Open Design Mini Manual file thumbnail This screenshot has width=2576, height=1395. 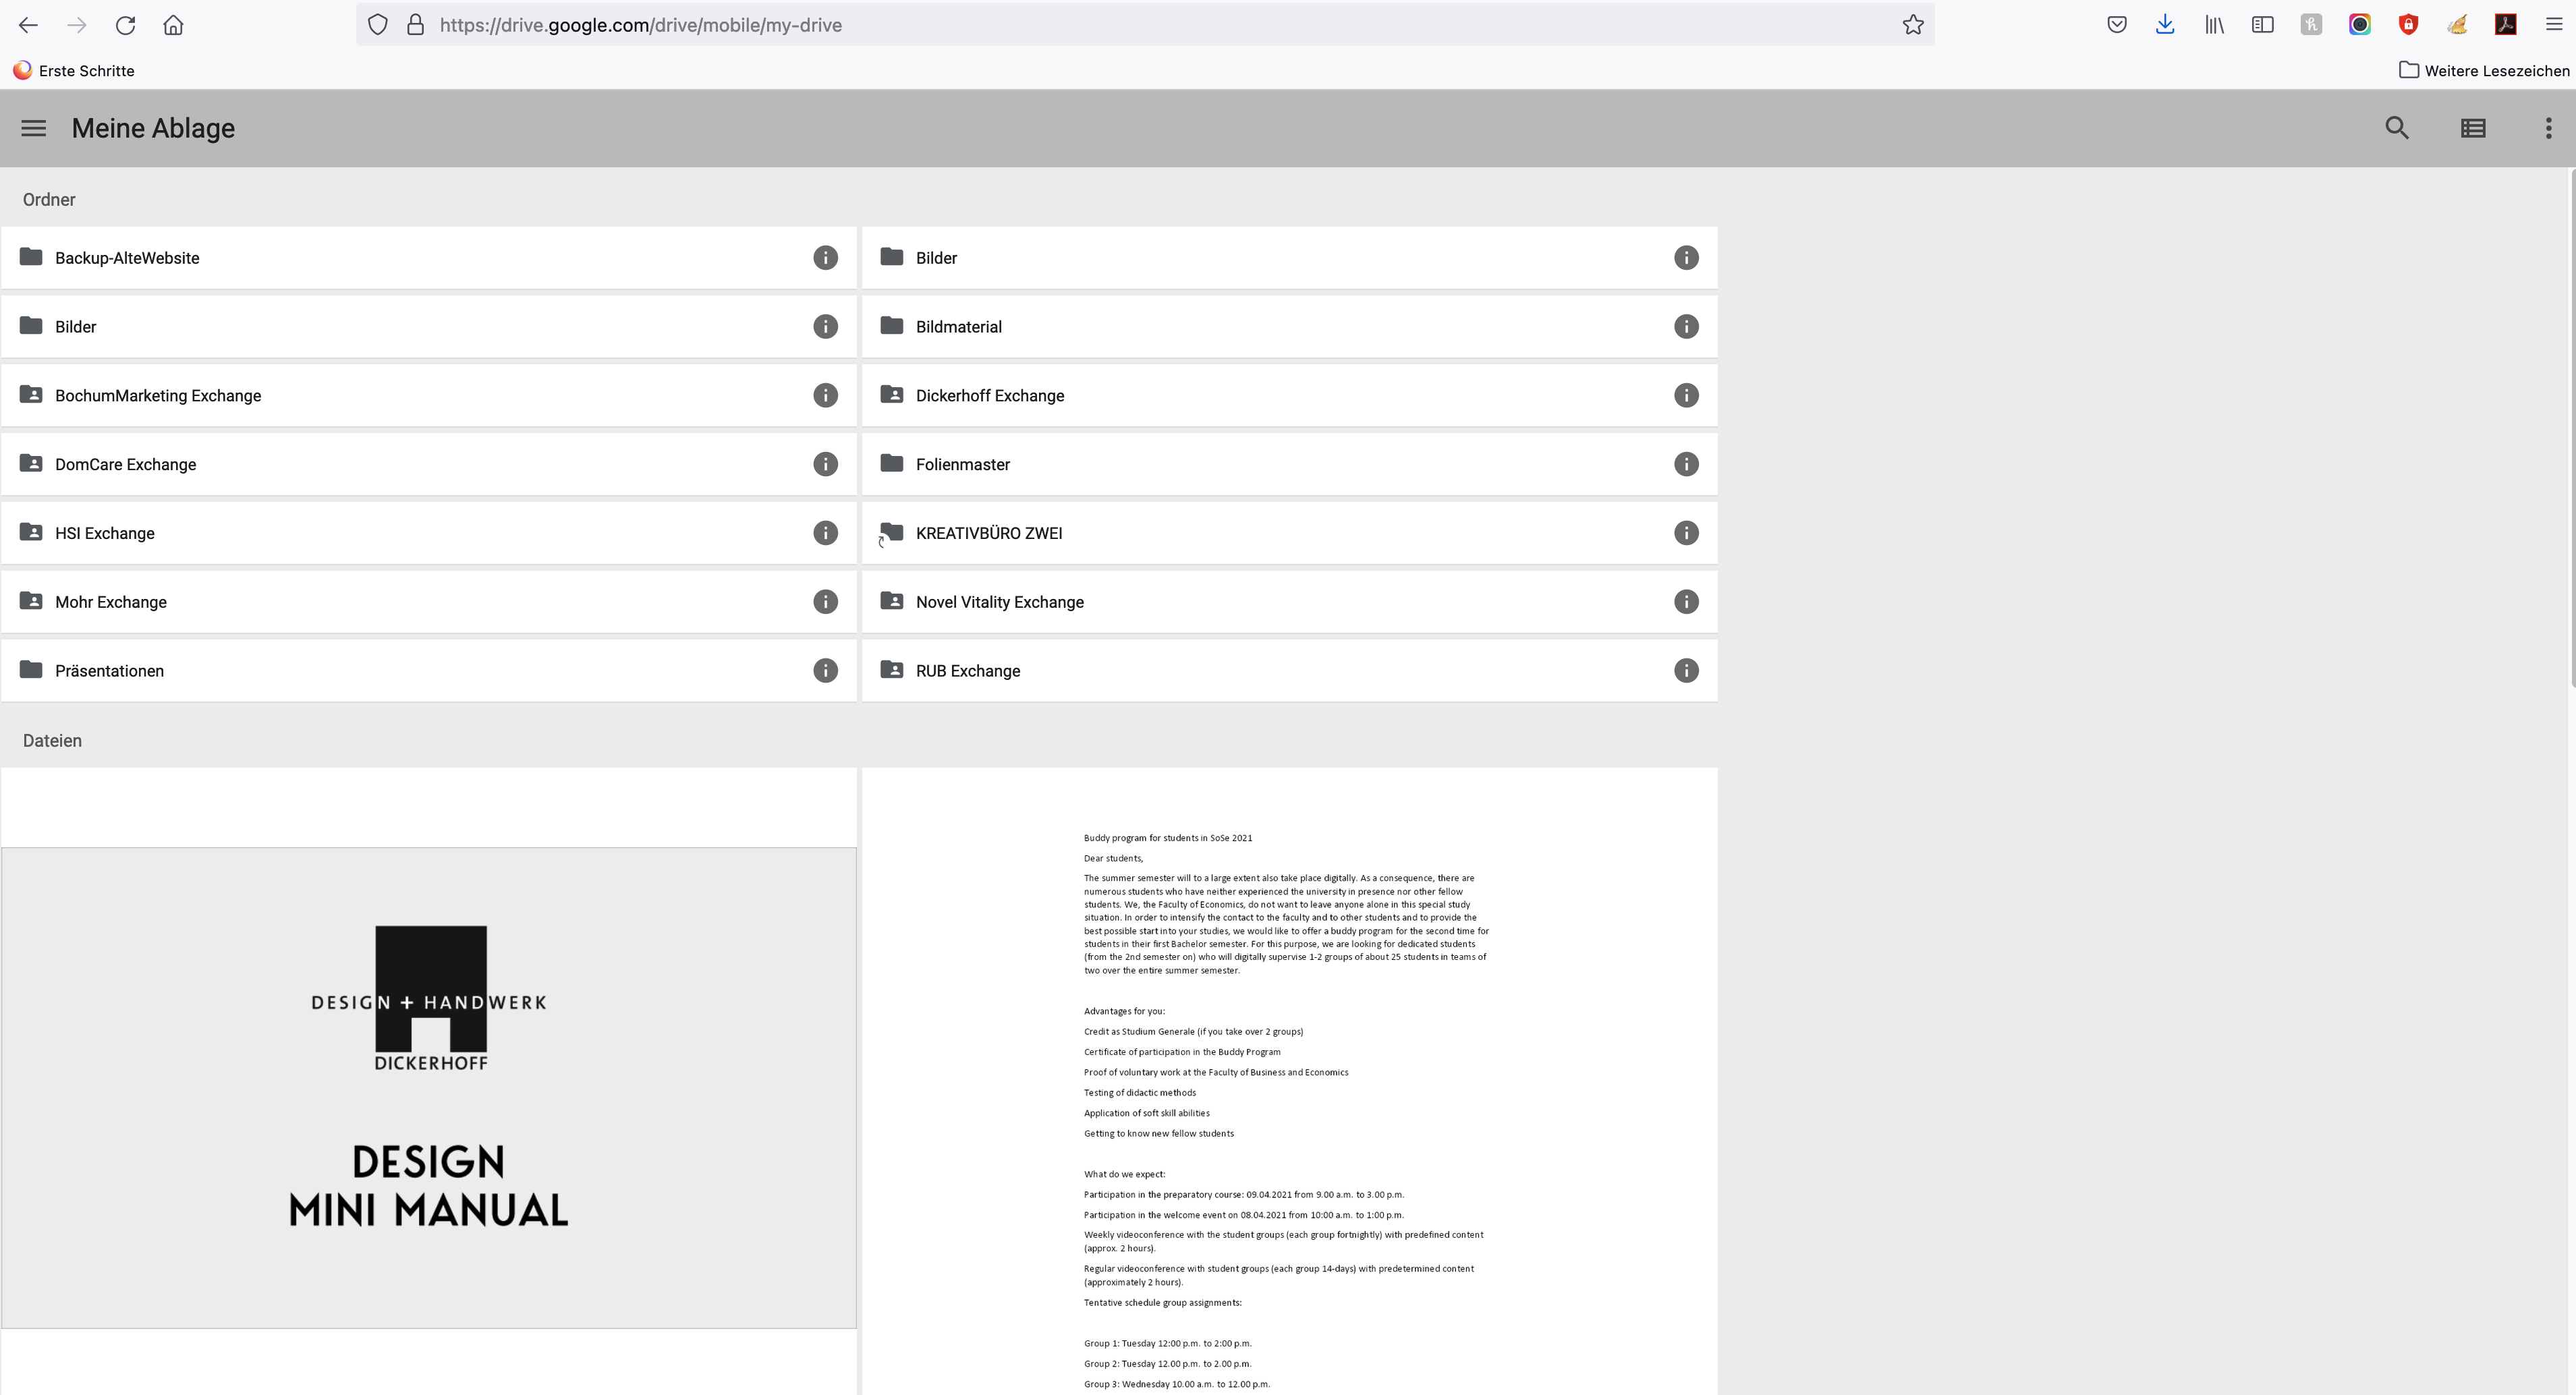(428, 1087)
